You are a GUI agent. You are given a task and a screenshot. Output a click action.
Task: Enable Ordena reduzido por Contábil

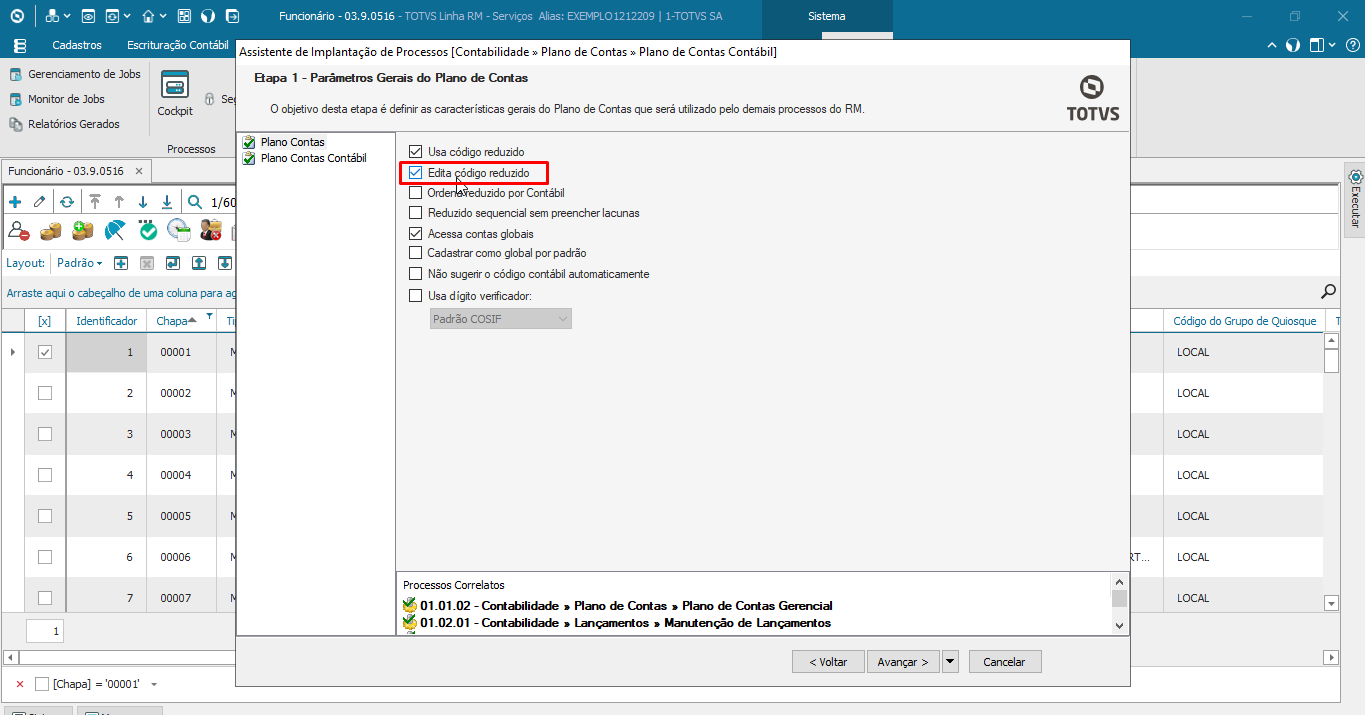(416, 193)
